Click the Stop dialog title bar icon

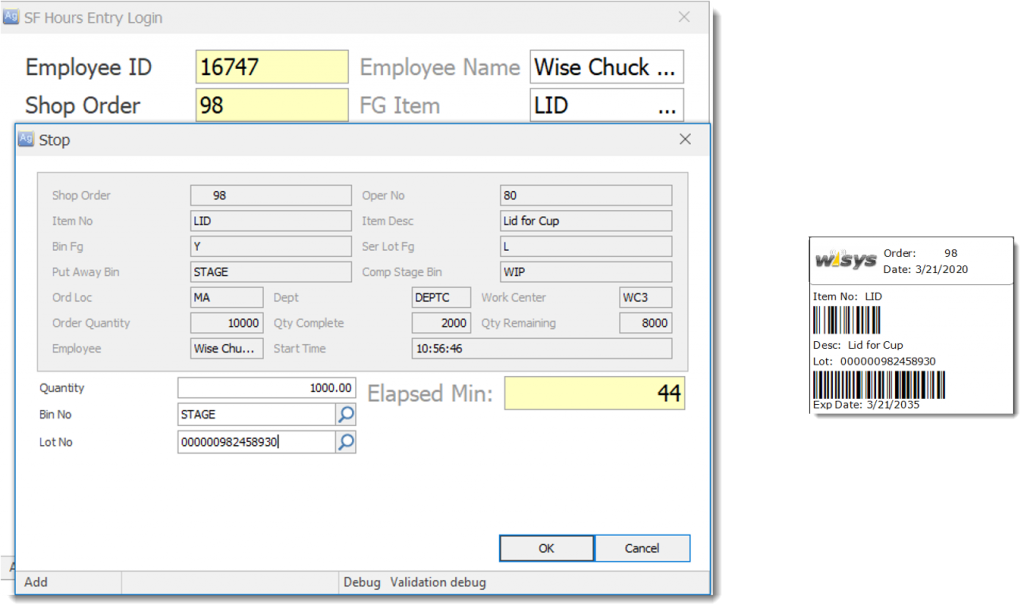27,140
